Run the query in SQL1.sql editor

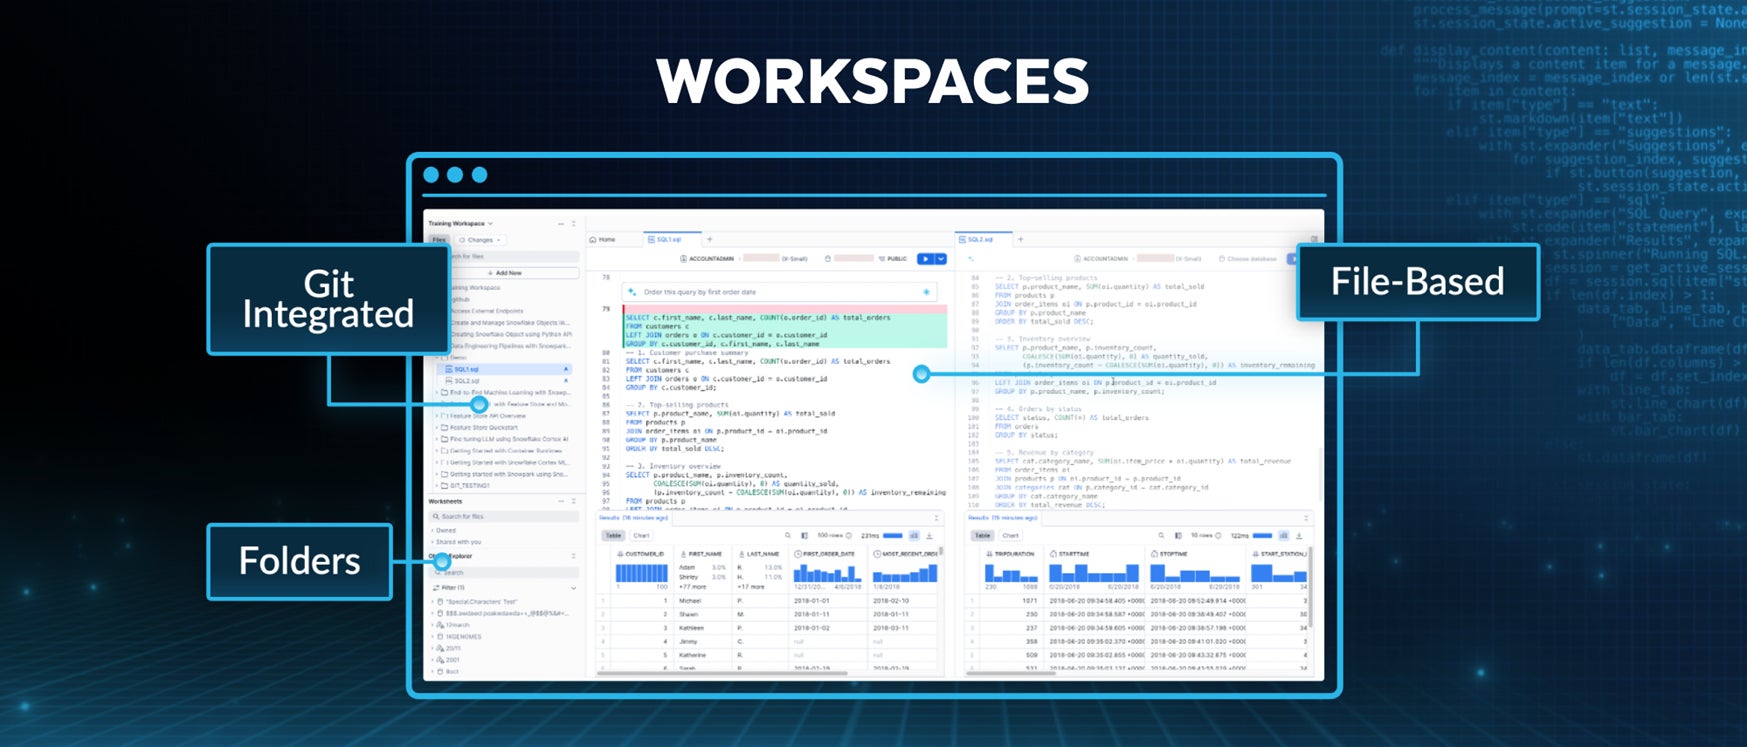tap(925, 259)
